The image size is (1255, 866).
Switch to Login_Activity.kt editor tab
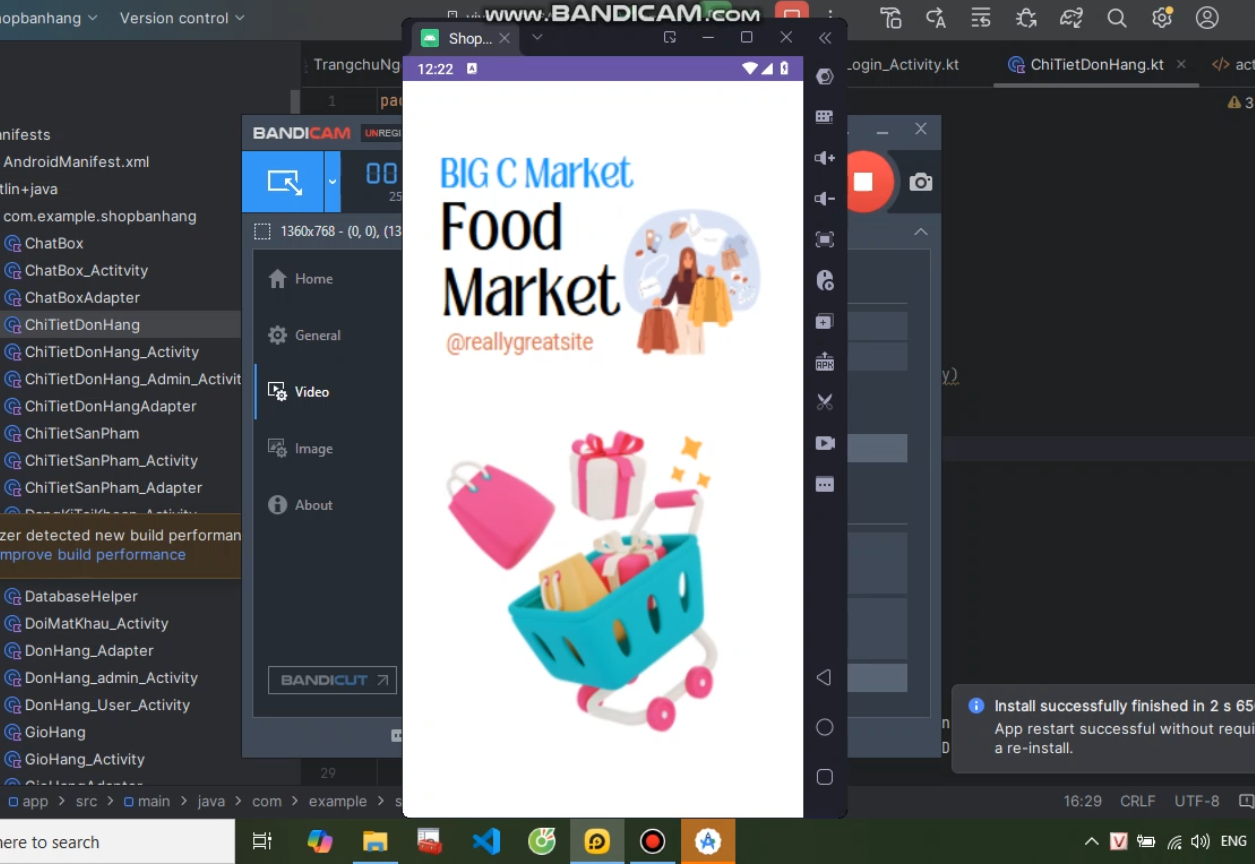coord(903,64)
